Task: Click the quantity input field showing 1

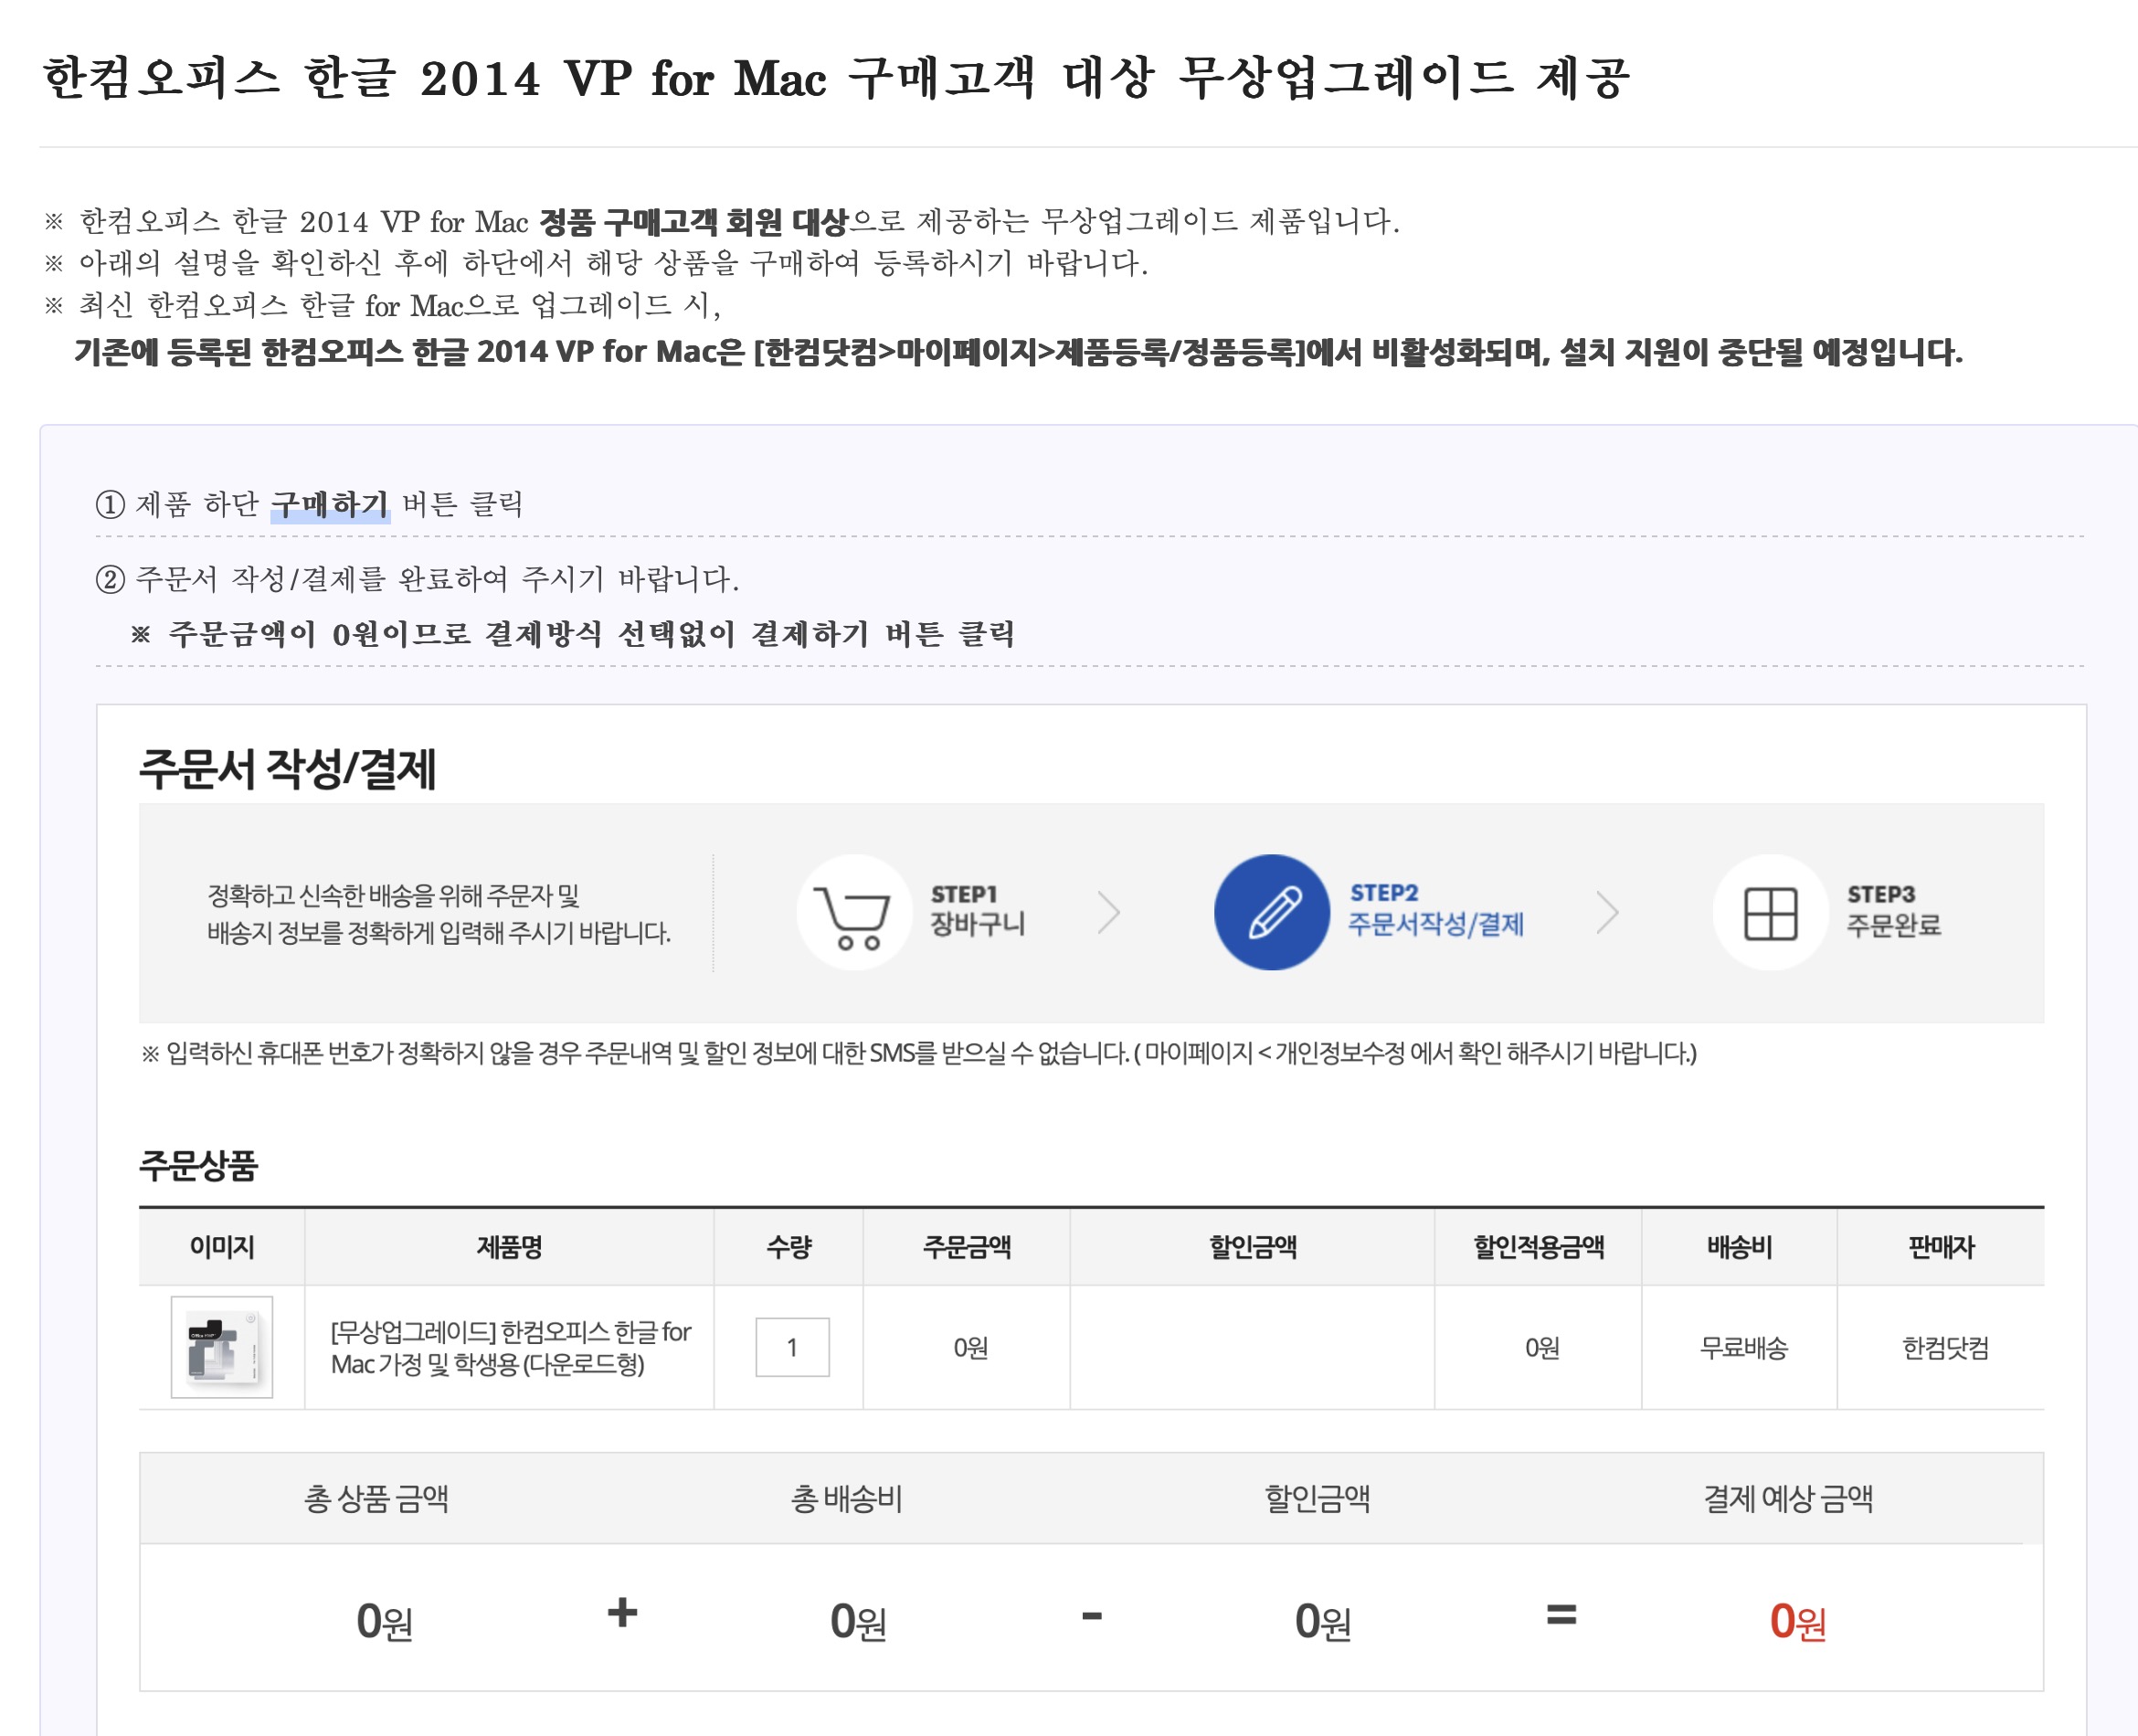Action: 792,1347
